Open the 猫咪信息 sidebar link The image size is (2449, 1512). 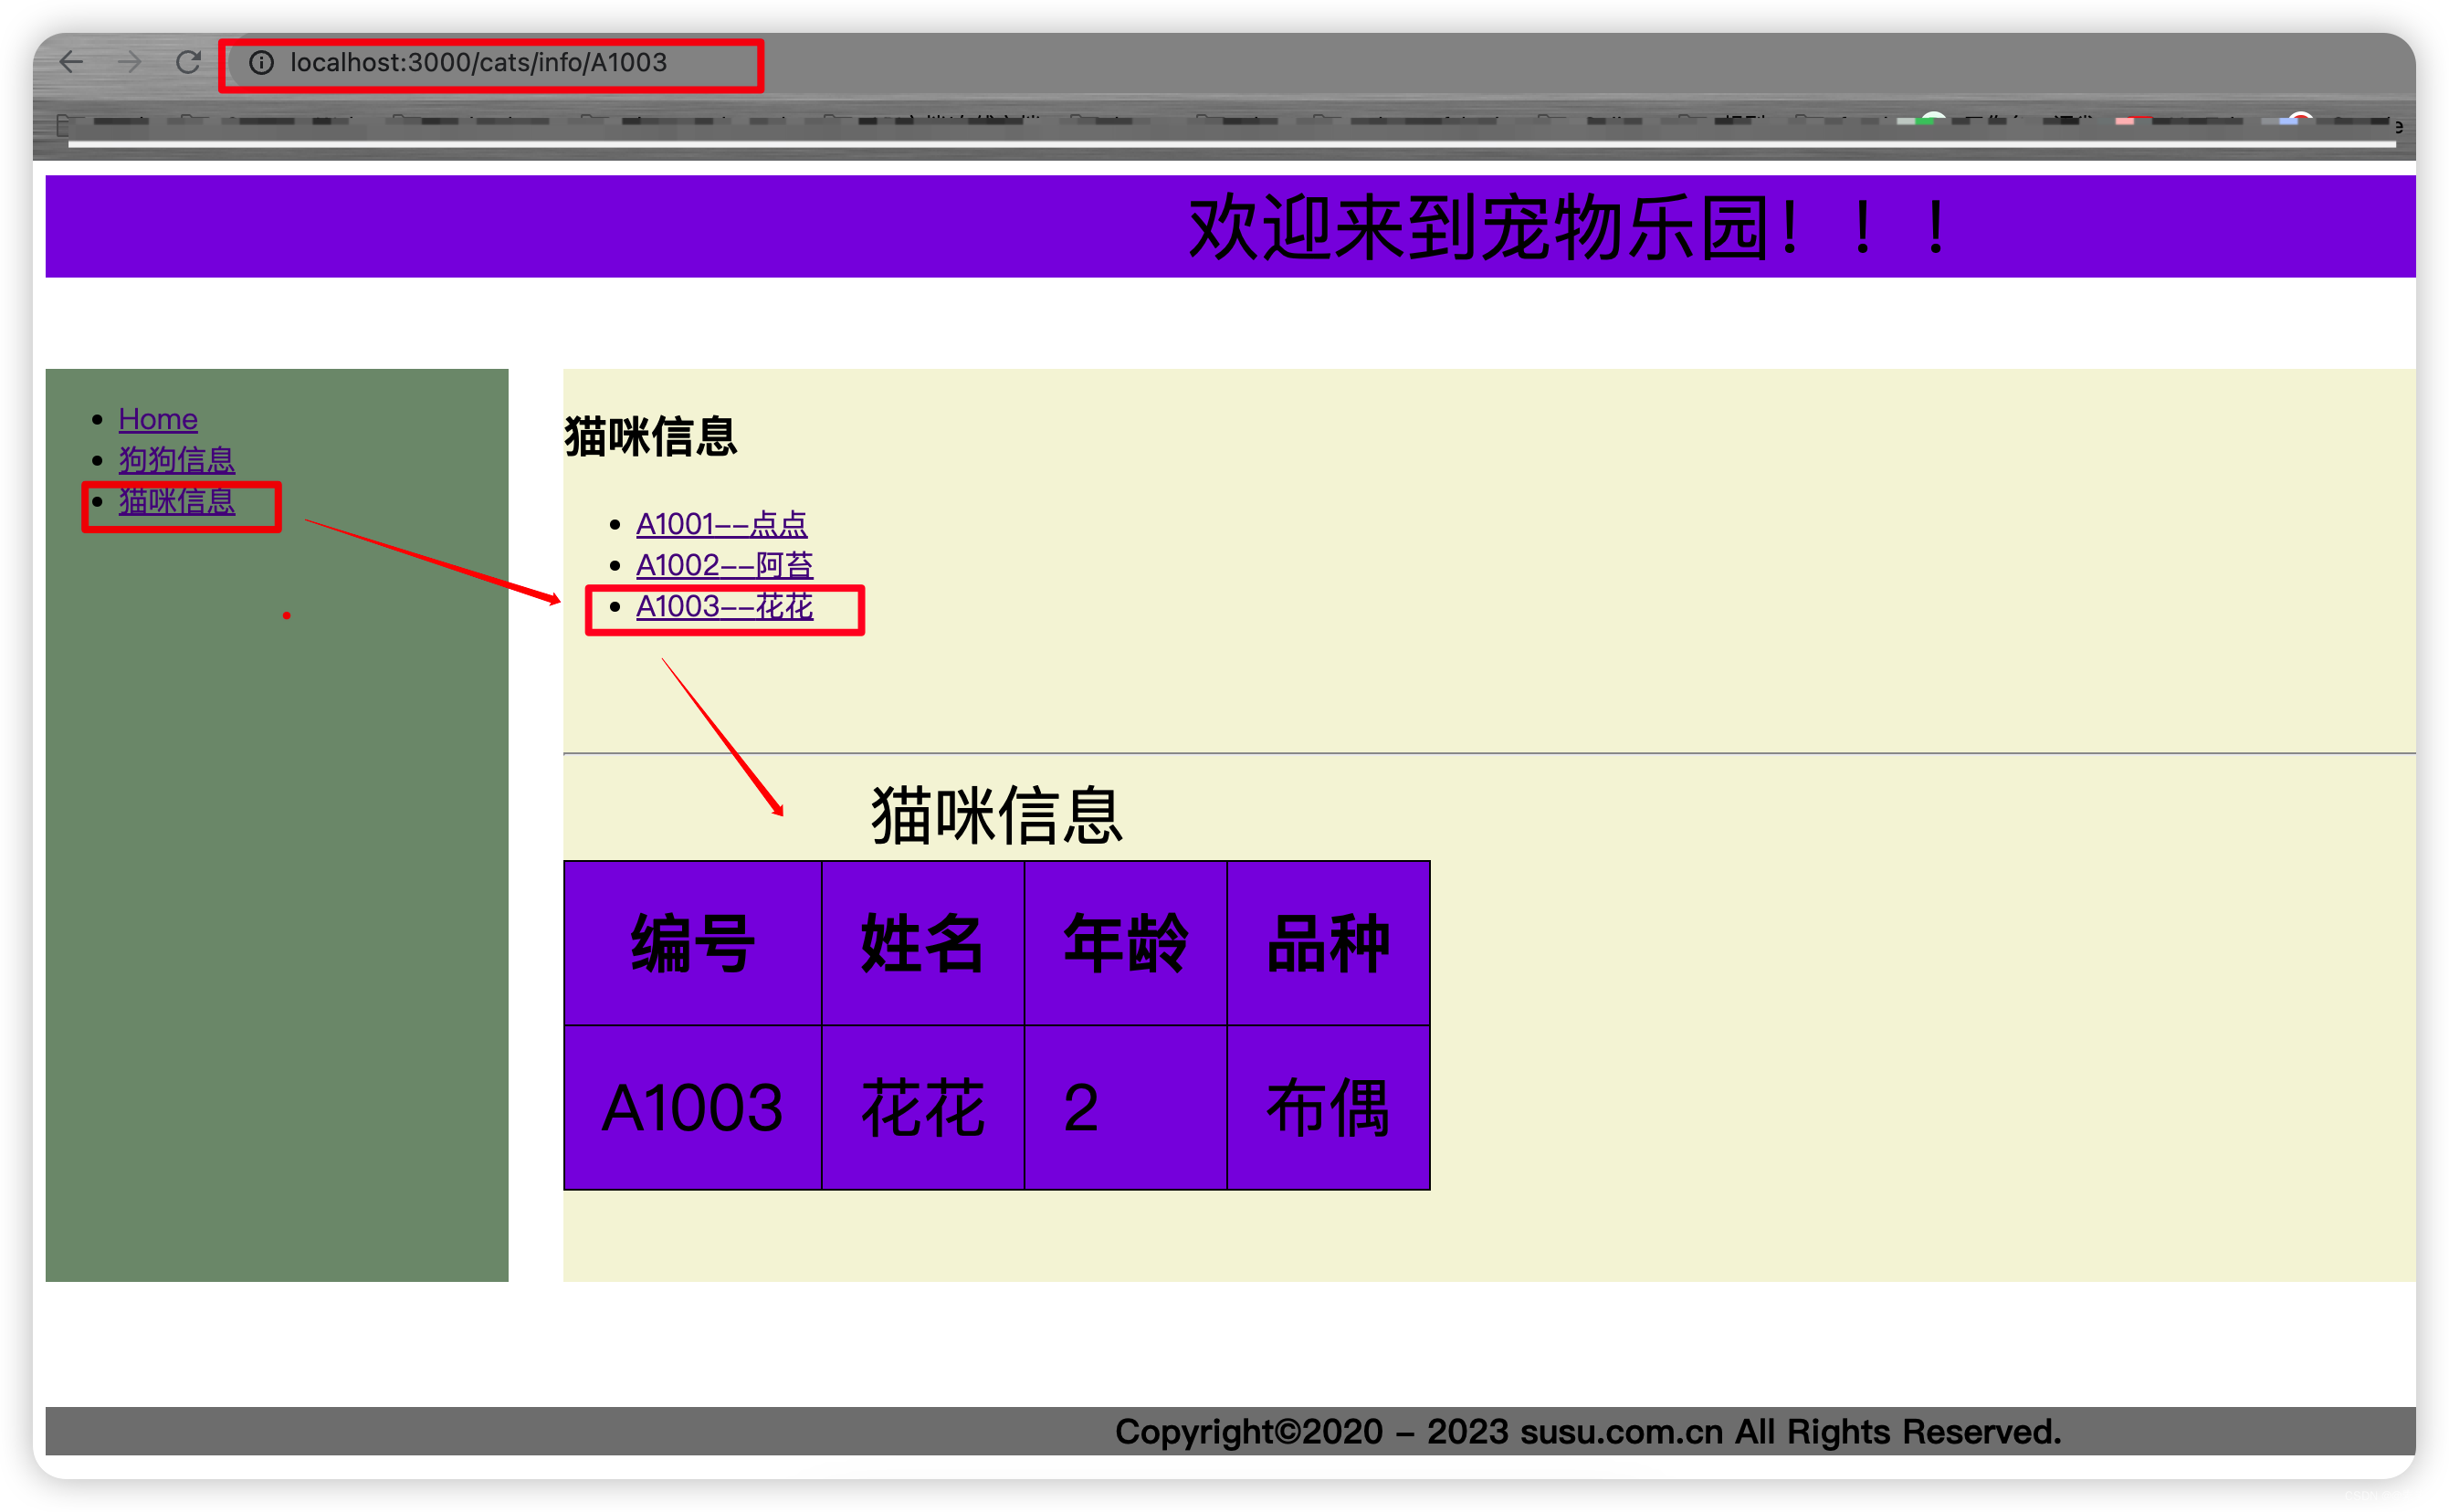click(177, 500)
